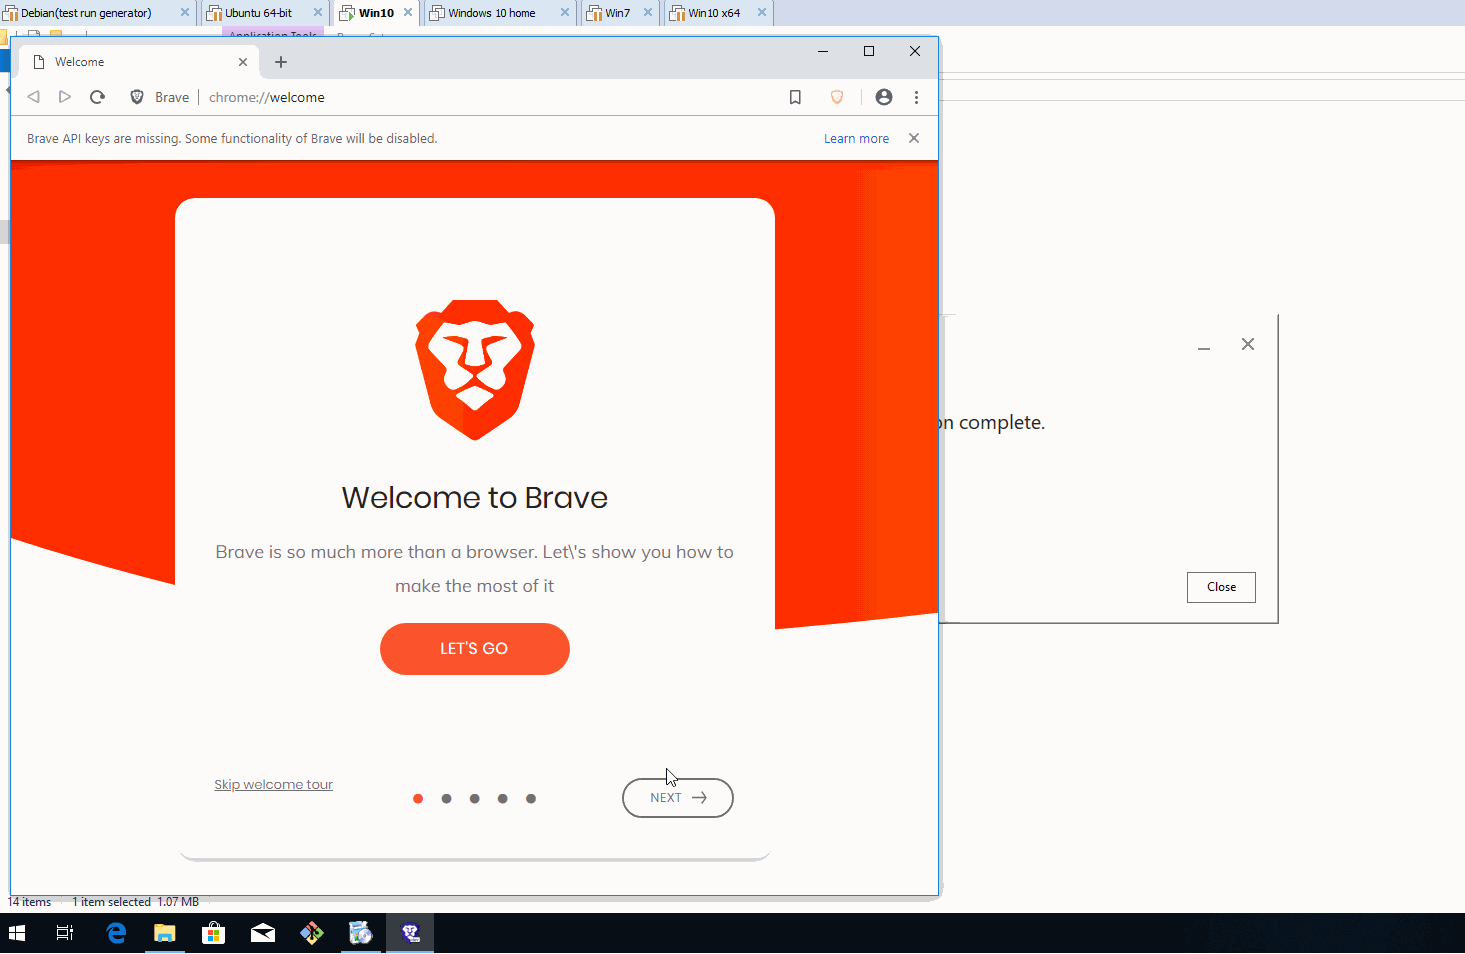The height and width of the screenshot is (954, 1465).
Task: Select the third progress dot
Action: point(474,798)
